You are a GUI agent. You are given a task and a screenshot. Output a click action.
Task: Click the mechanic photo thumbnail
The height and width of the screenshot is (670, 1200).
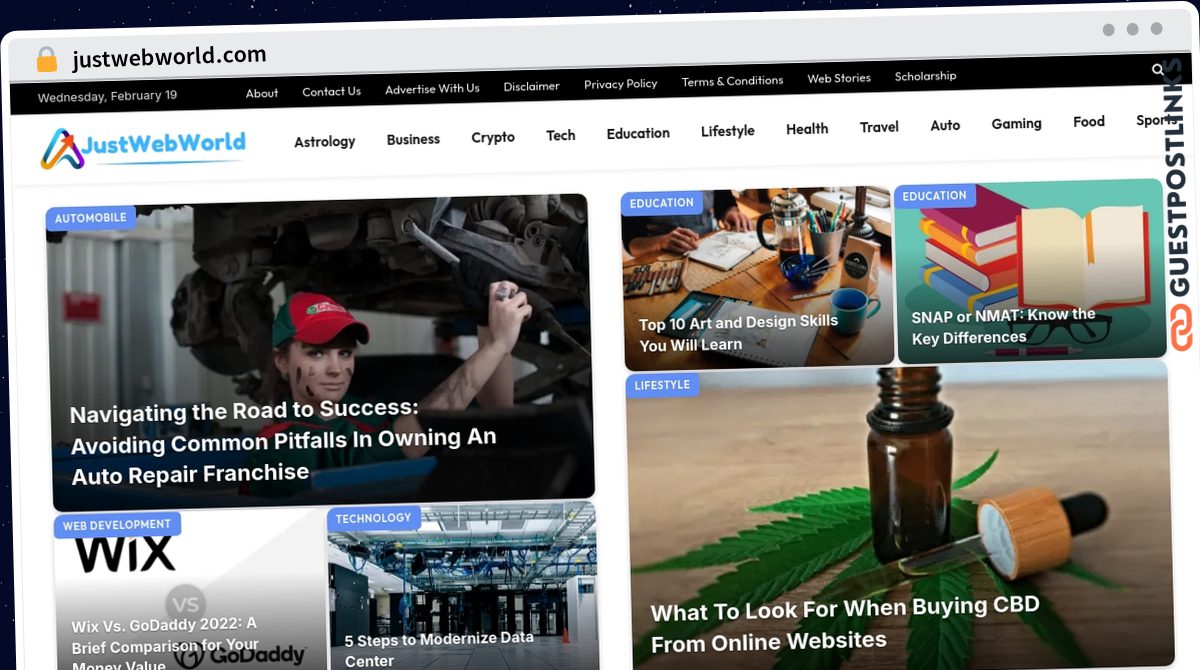tap(320, 350)
